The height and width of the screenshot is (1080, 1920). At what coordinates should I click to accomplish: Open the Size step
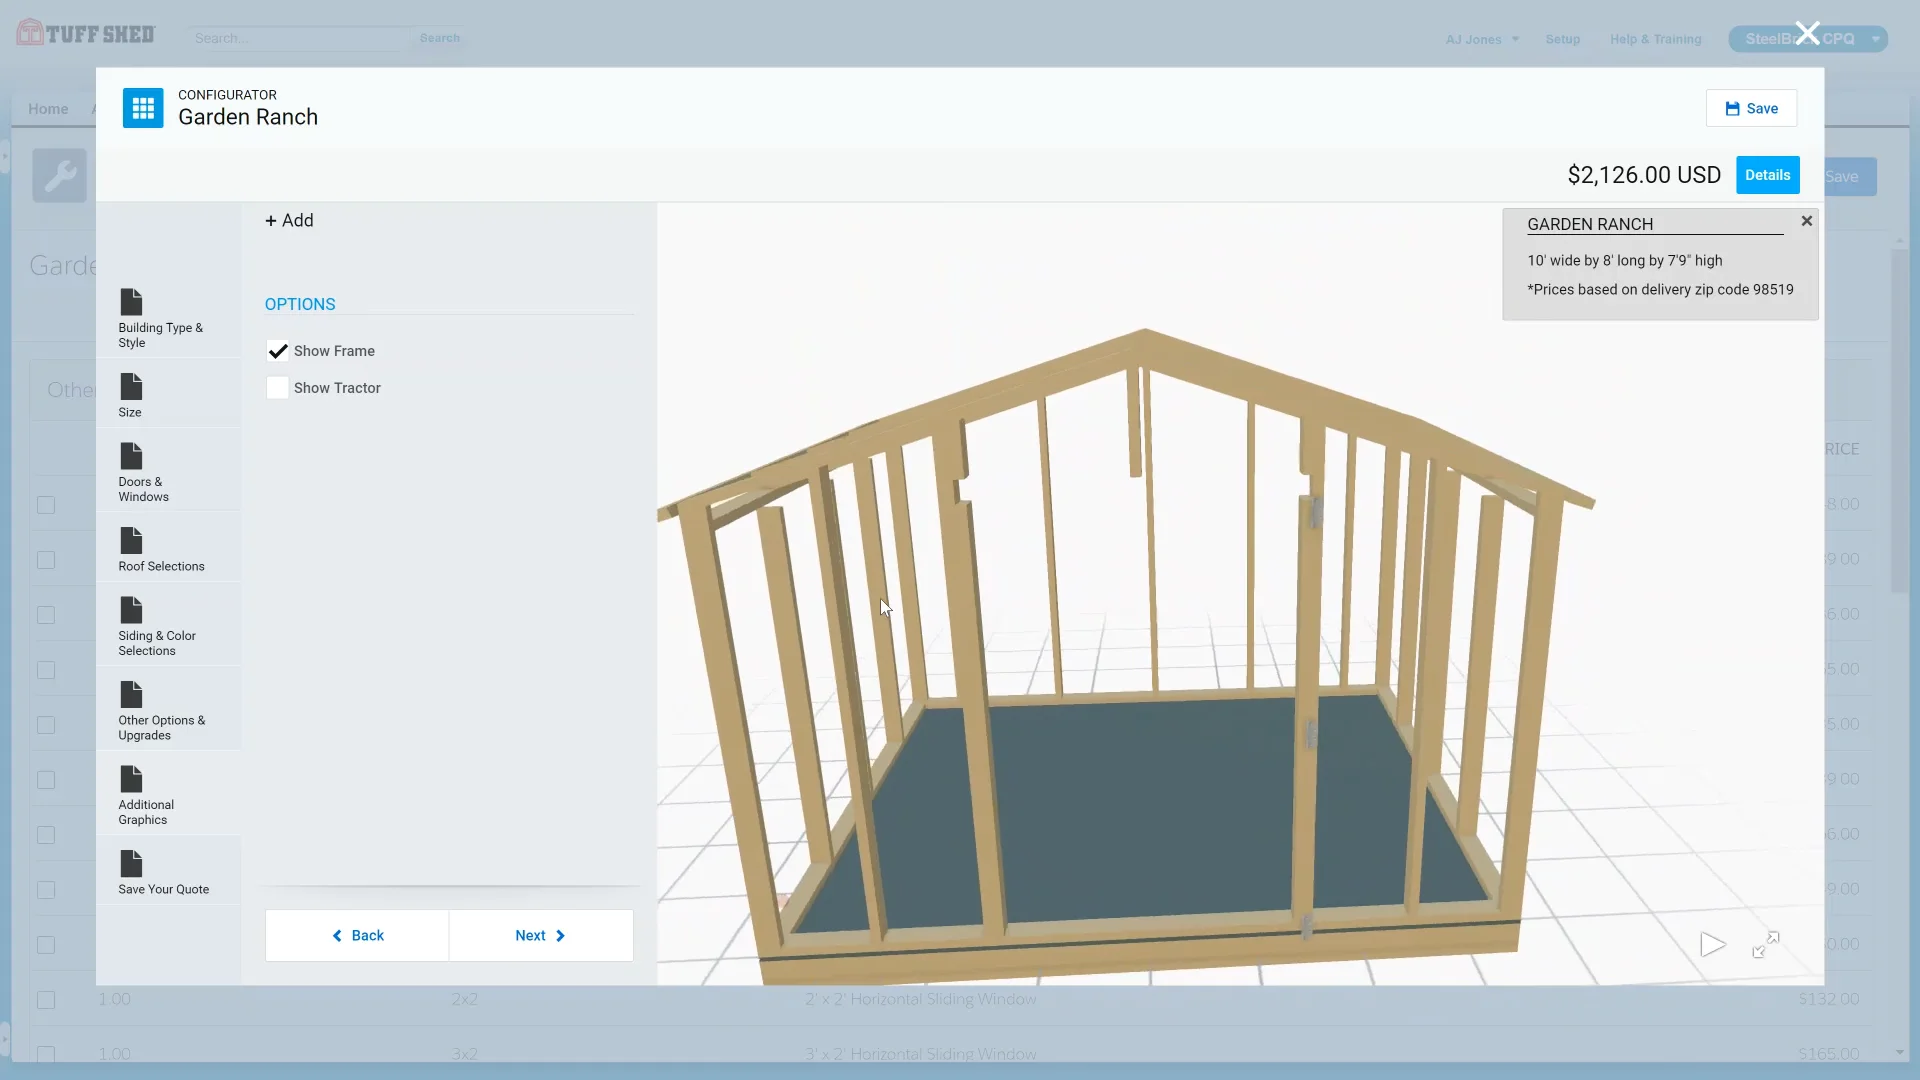(168, 396)
